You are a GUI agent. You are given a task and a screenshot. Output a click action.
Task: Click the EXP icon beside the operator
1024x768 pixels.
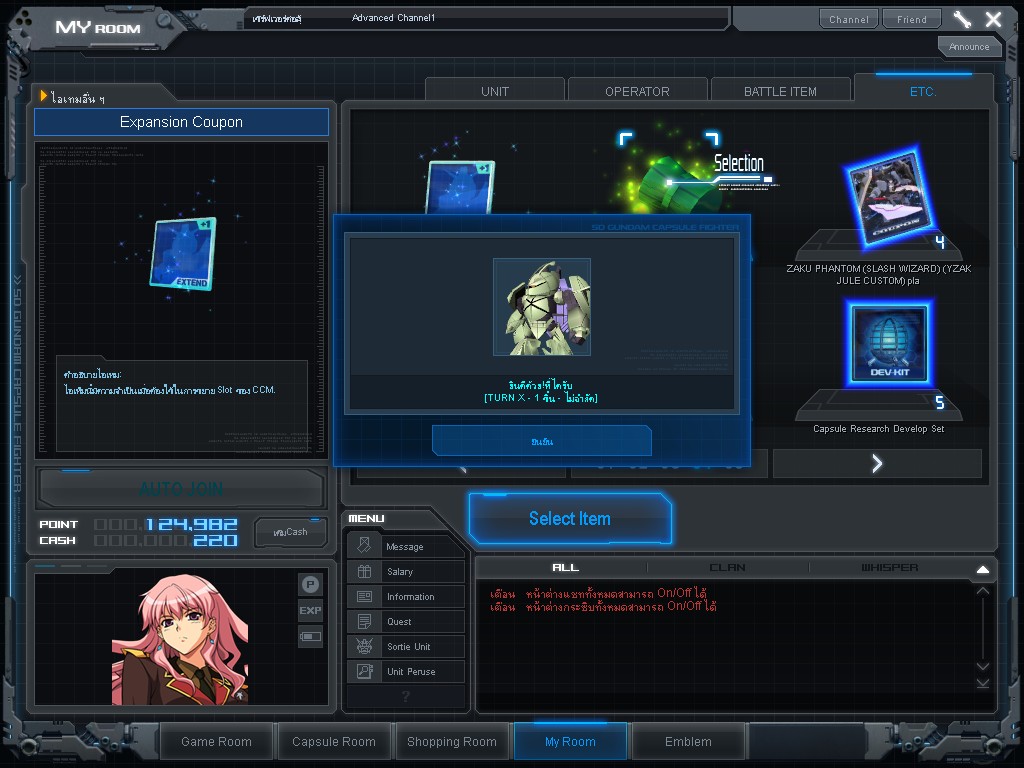tap(310, 611)
